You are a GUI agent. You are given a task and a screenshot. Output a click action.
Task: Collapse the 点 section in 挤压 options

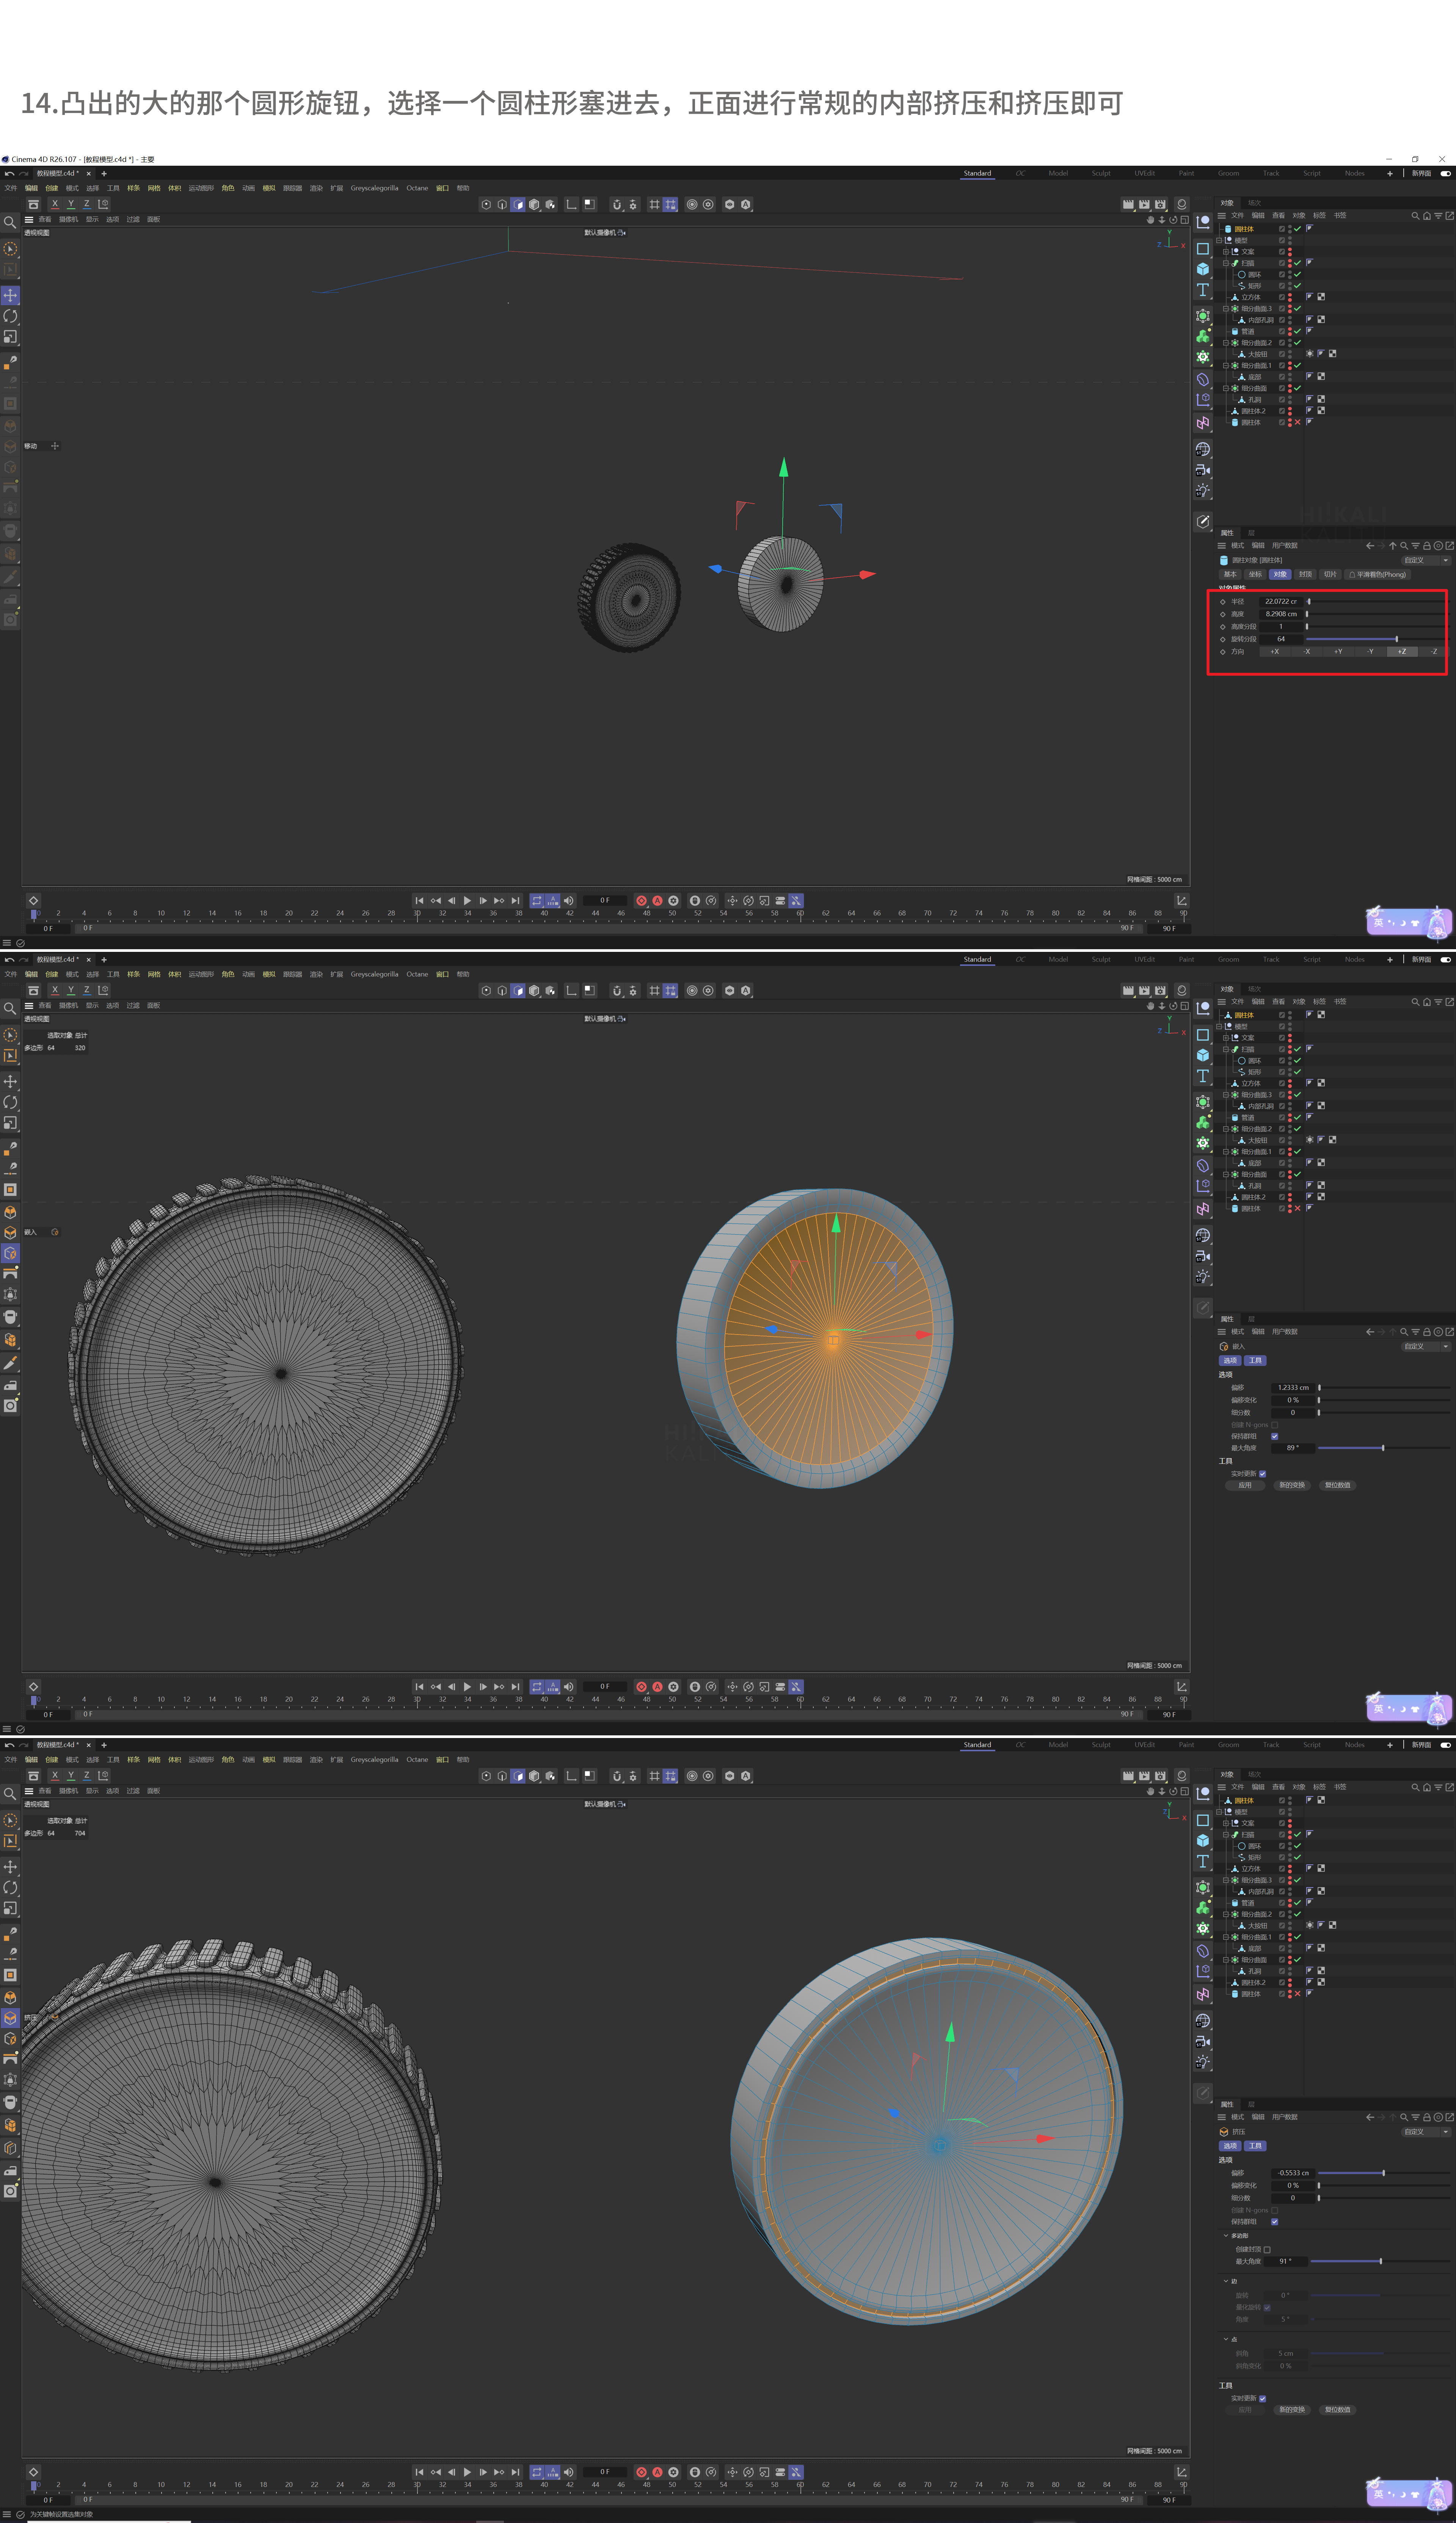pos(1226,2339)
